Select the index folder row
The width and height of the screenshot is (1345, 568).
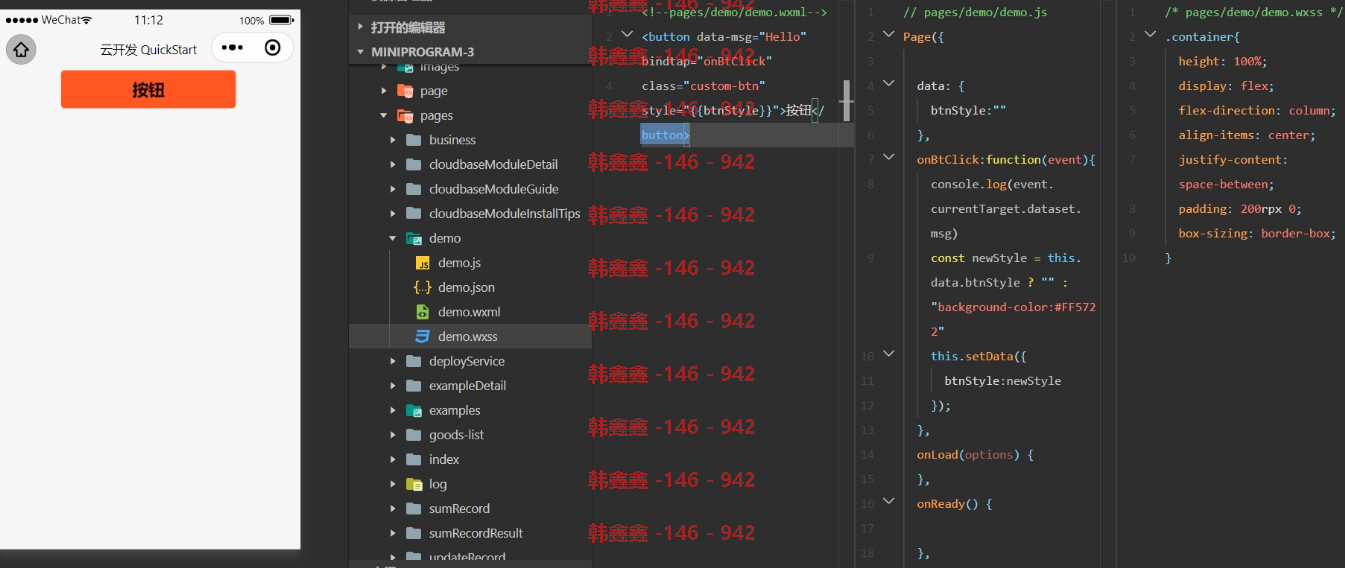coord(470,460)
